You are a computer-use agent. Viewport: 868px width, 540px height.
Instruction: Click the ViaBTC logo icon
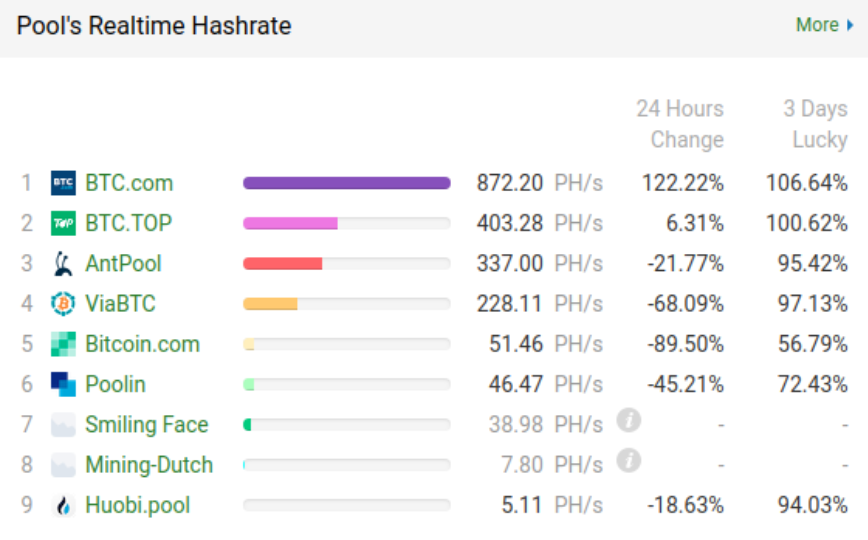click(63, 304)
